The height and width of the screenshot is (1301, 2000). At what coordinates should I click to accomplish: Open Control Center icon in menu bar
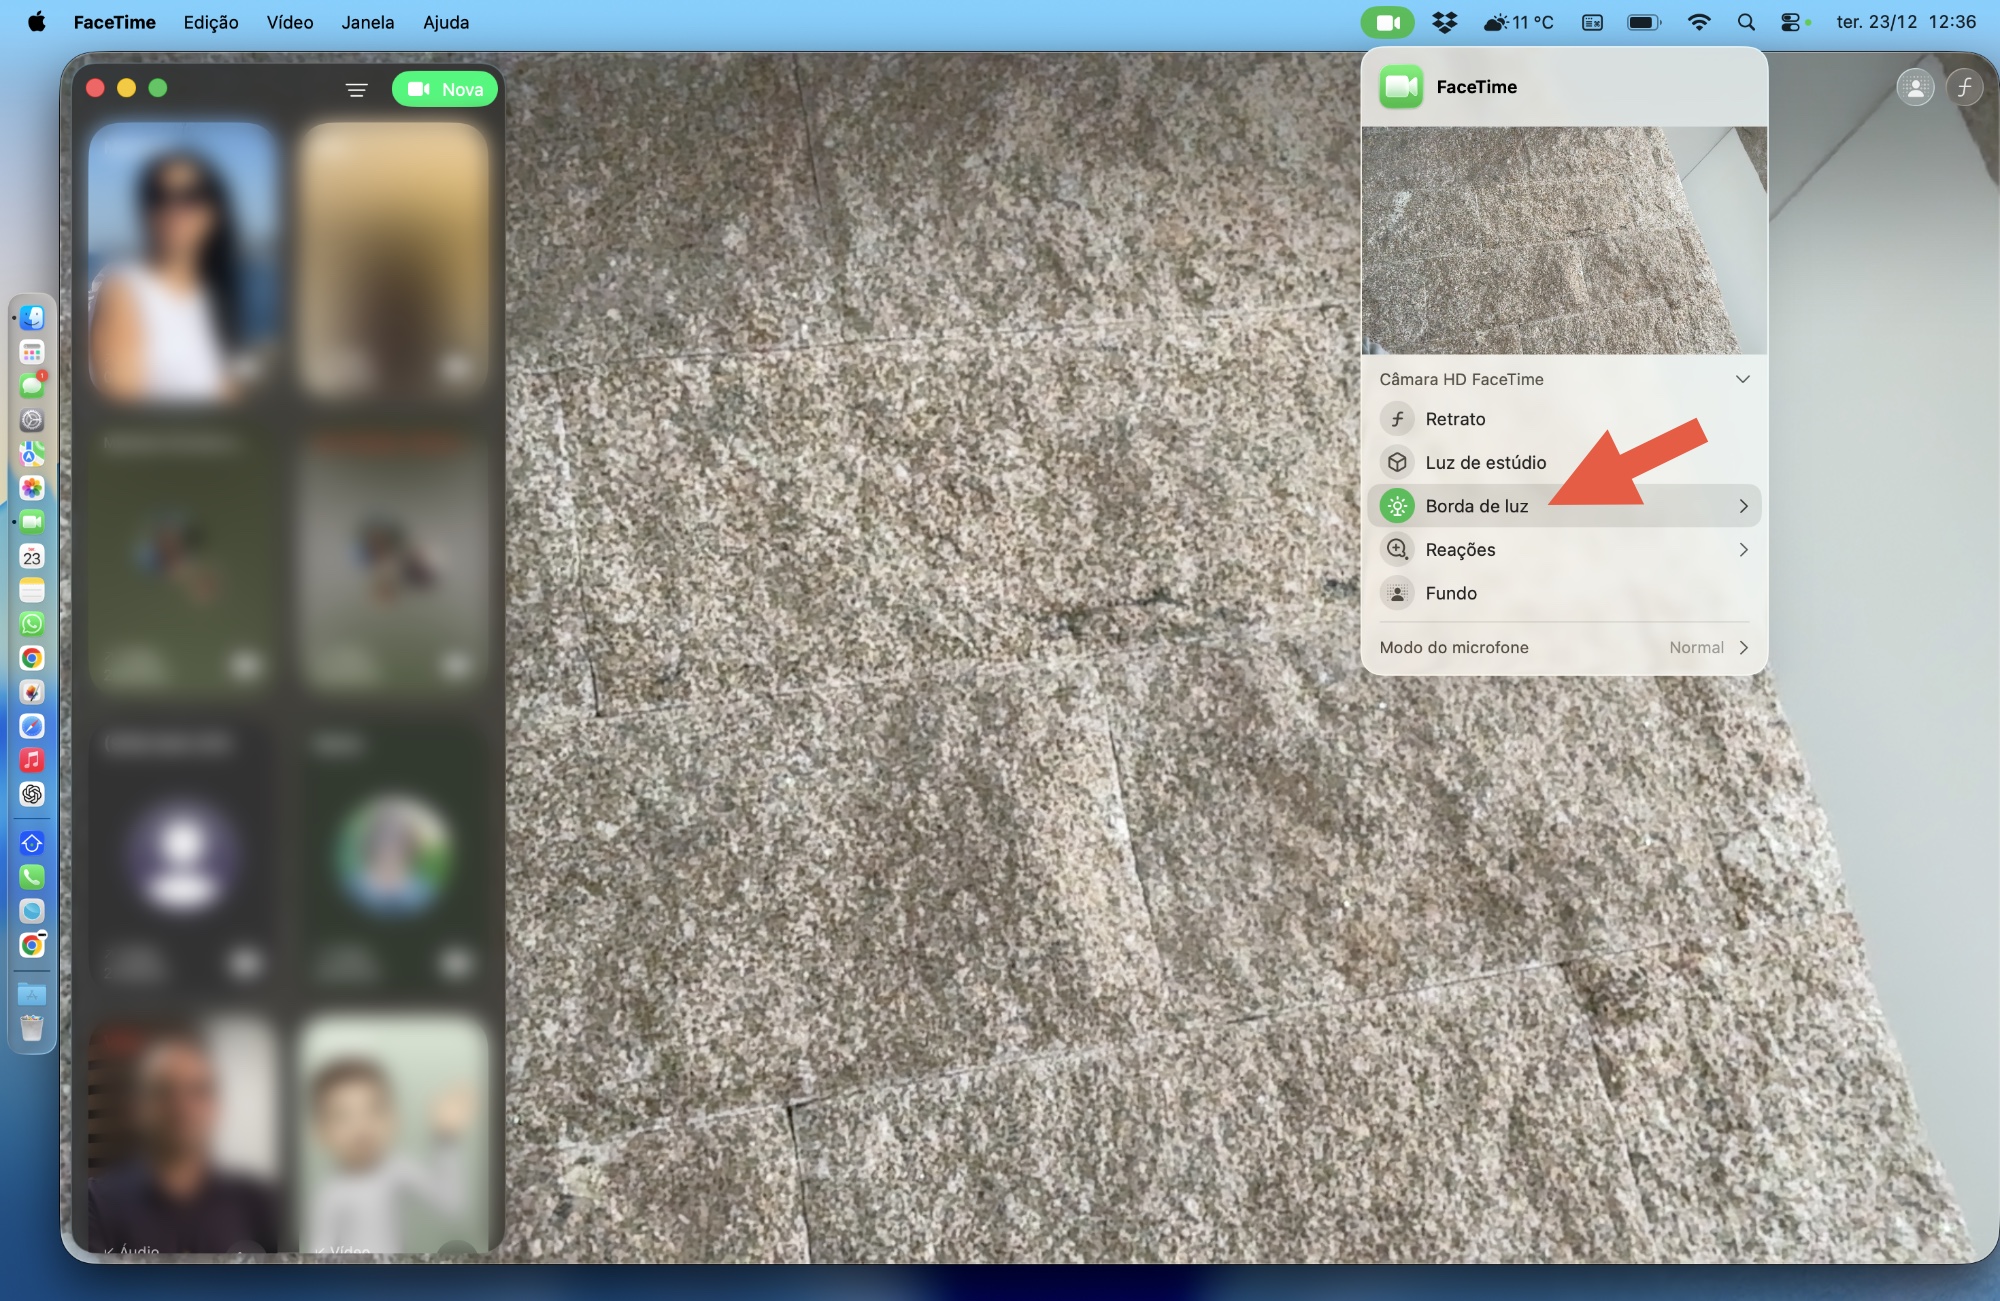pos(1791,22)
